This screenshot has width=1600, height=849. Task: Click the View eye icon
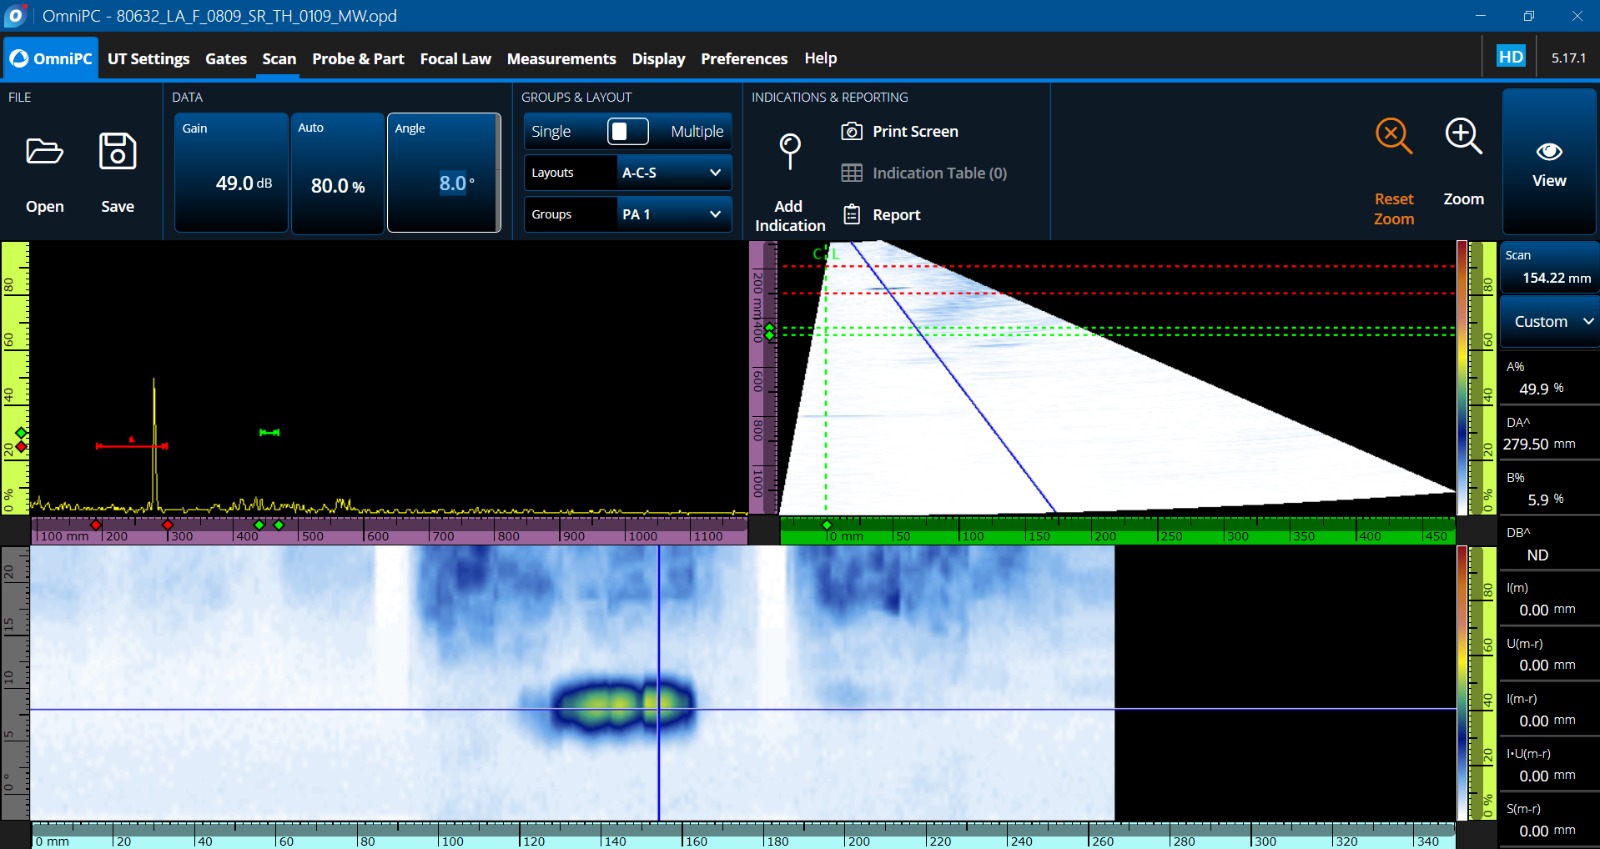1549,152
